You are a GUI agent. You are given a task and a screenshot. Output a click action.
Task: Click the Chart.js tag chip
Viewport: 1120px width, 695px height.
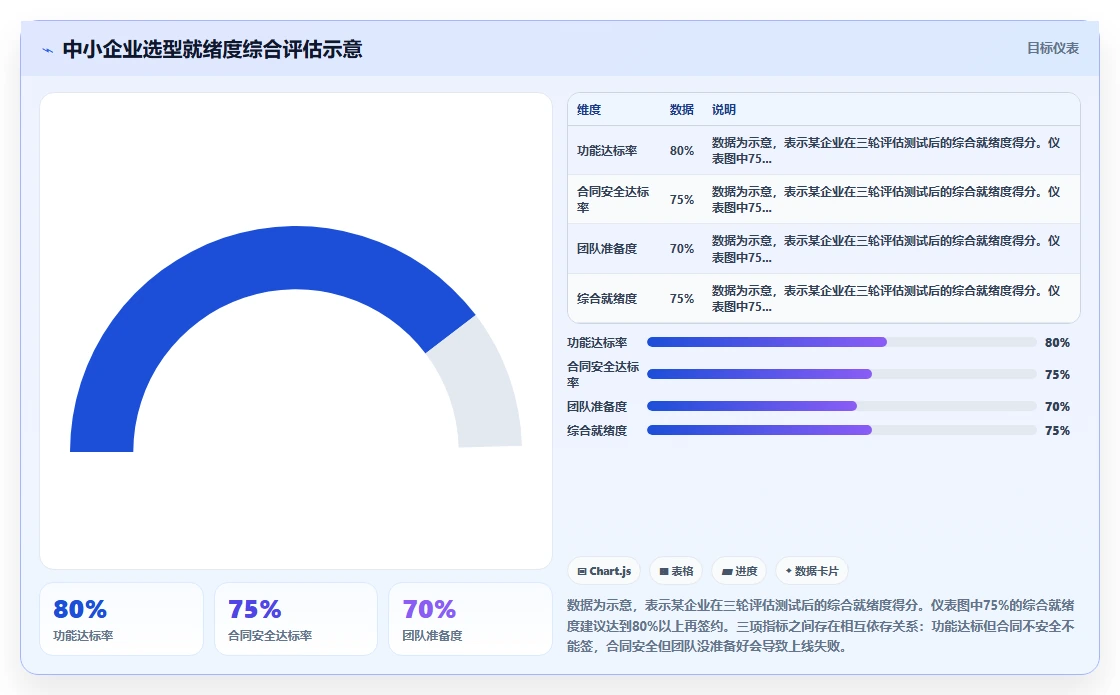(x=604, y=571)
